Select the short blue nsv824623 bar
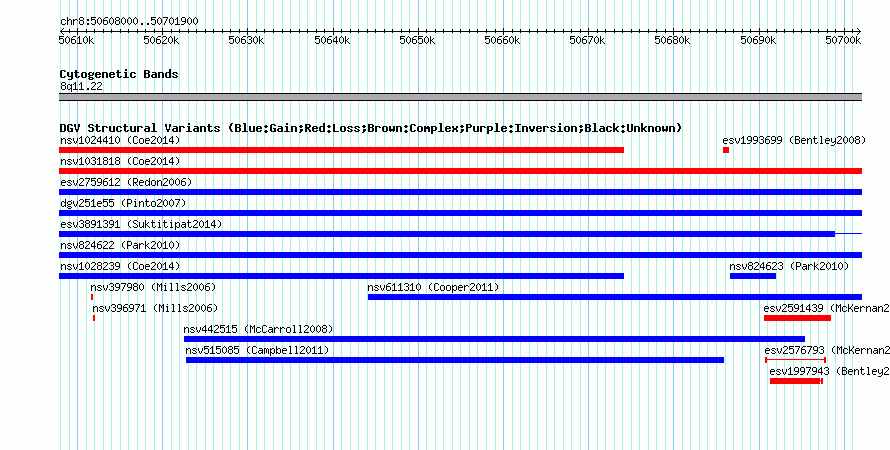The image size is (890, 450). [x=753, y=276]
